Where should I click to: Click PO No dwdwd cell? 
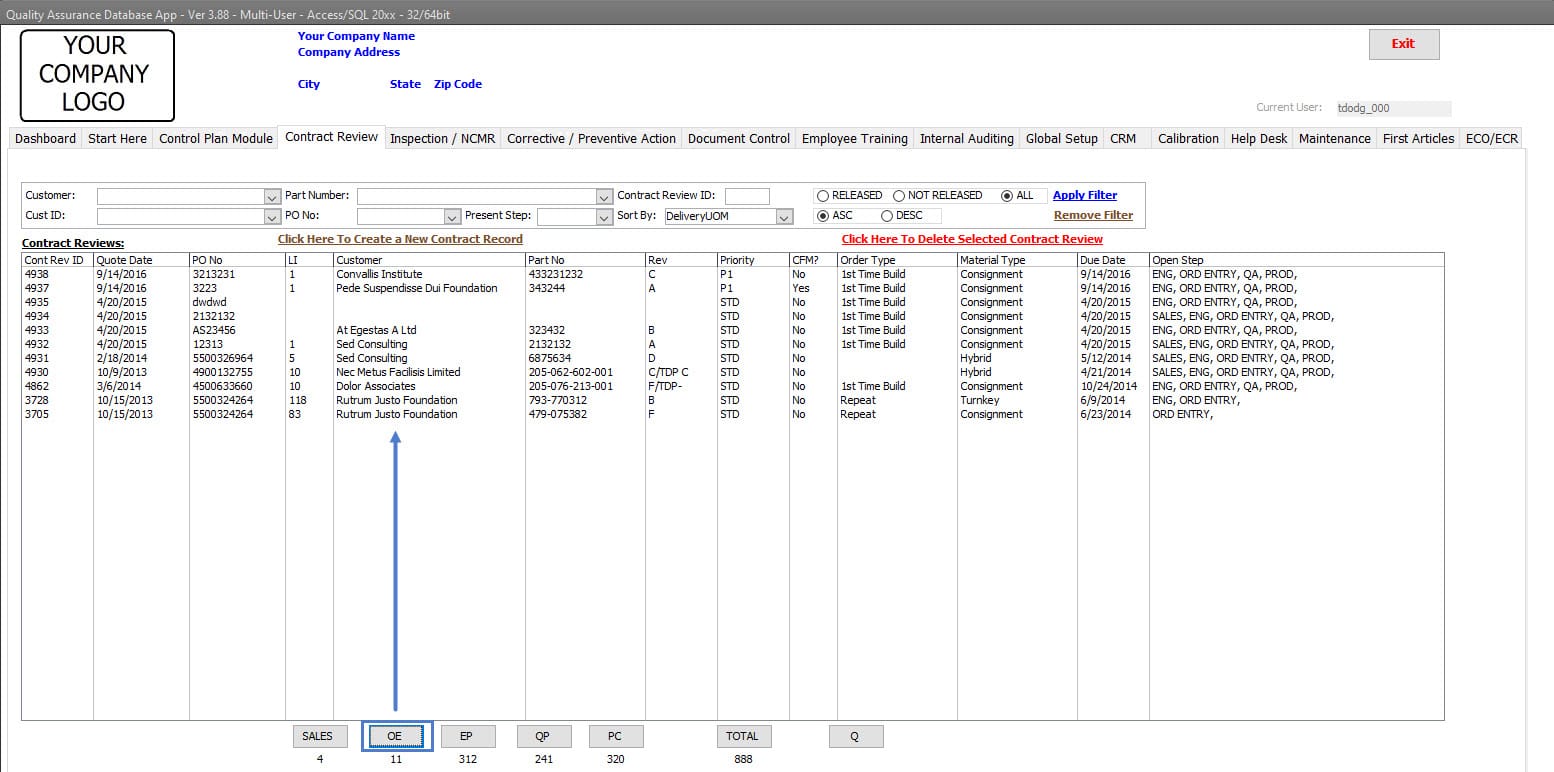coord(210,302)
